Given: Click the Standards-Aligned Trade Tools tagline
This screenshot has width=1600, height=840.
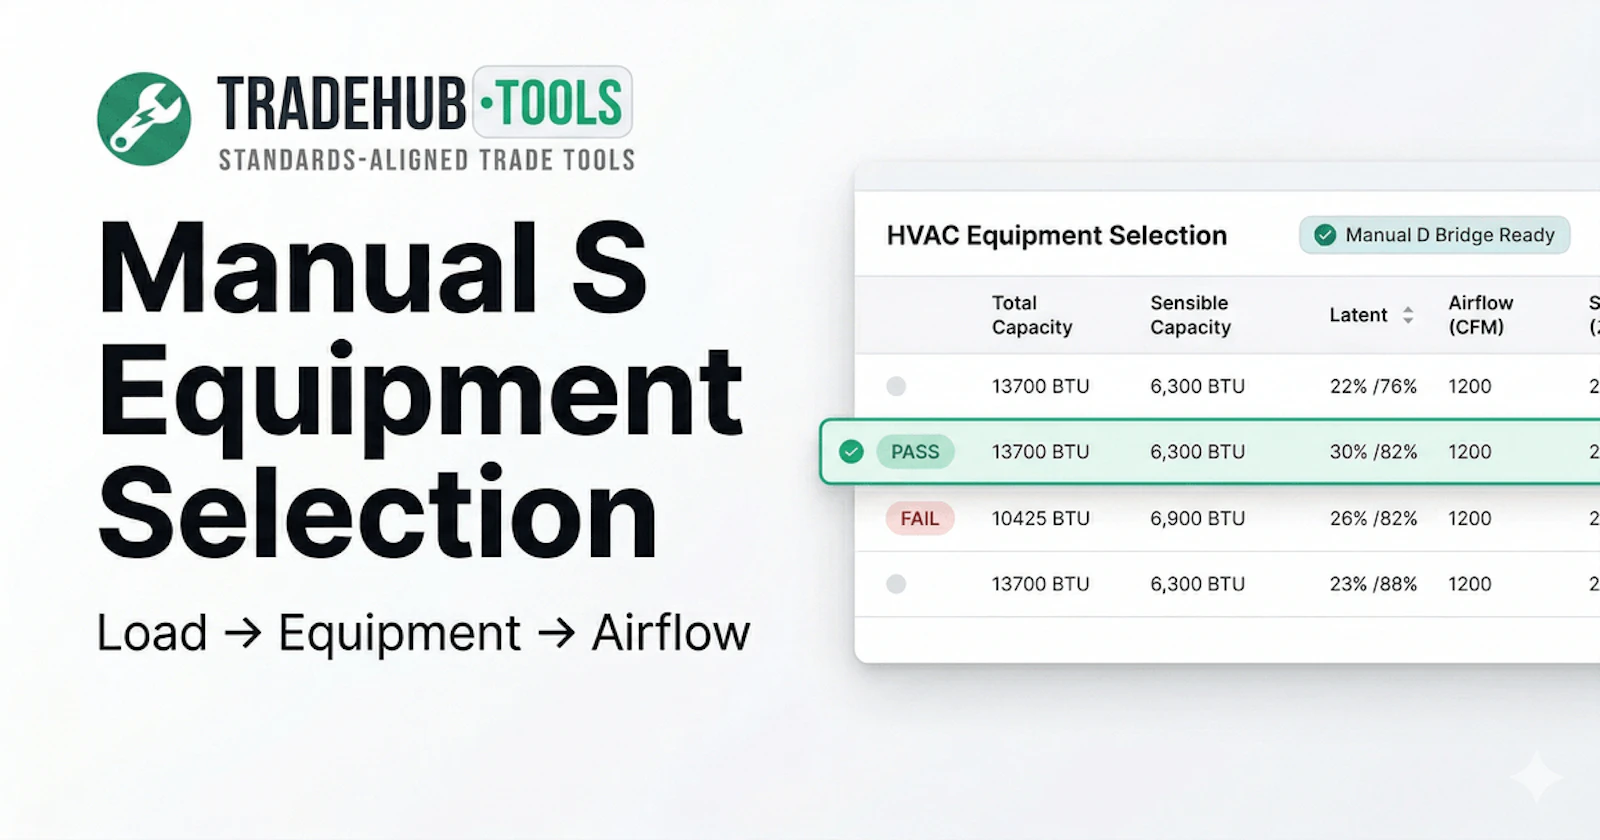Looking at the screenshot, I should [427, 160].
